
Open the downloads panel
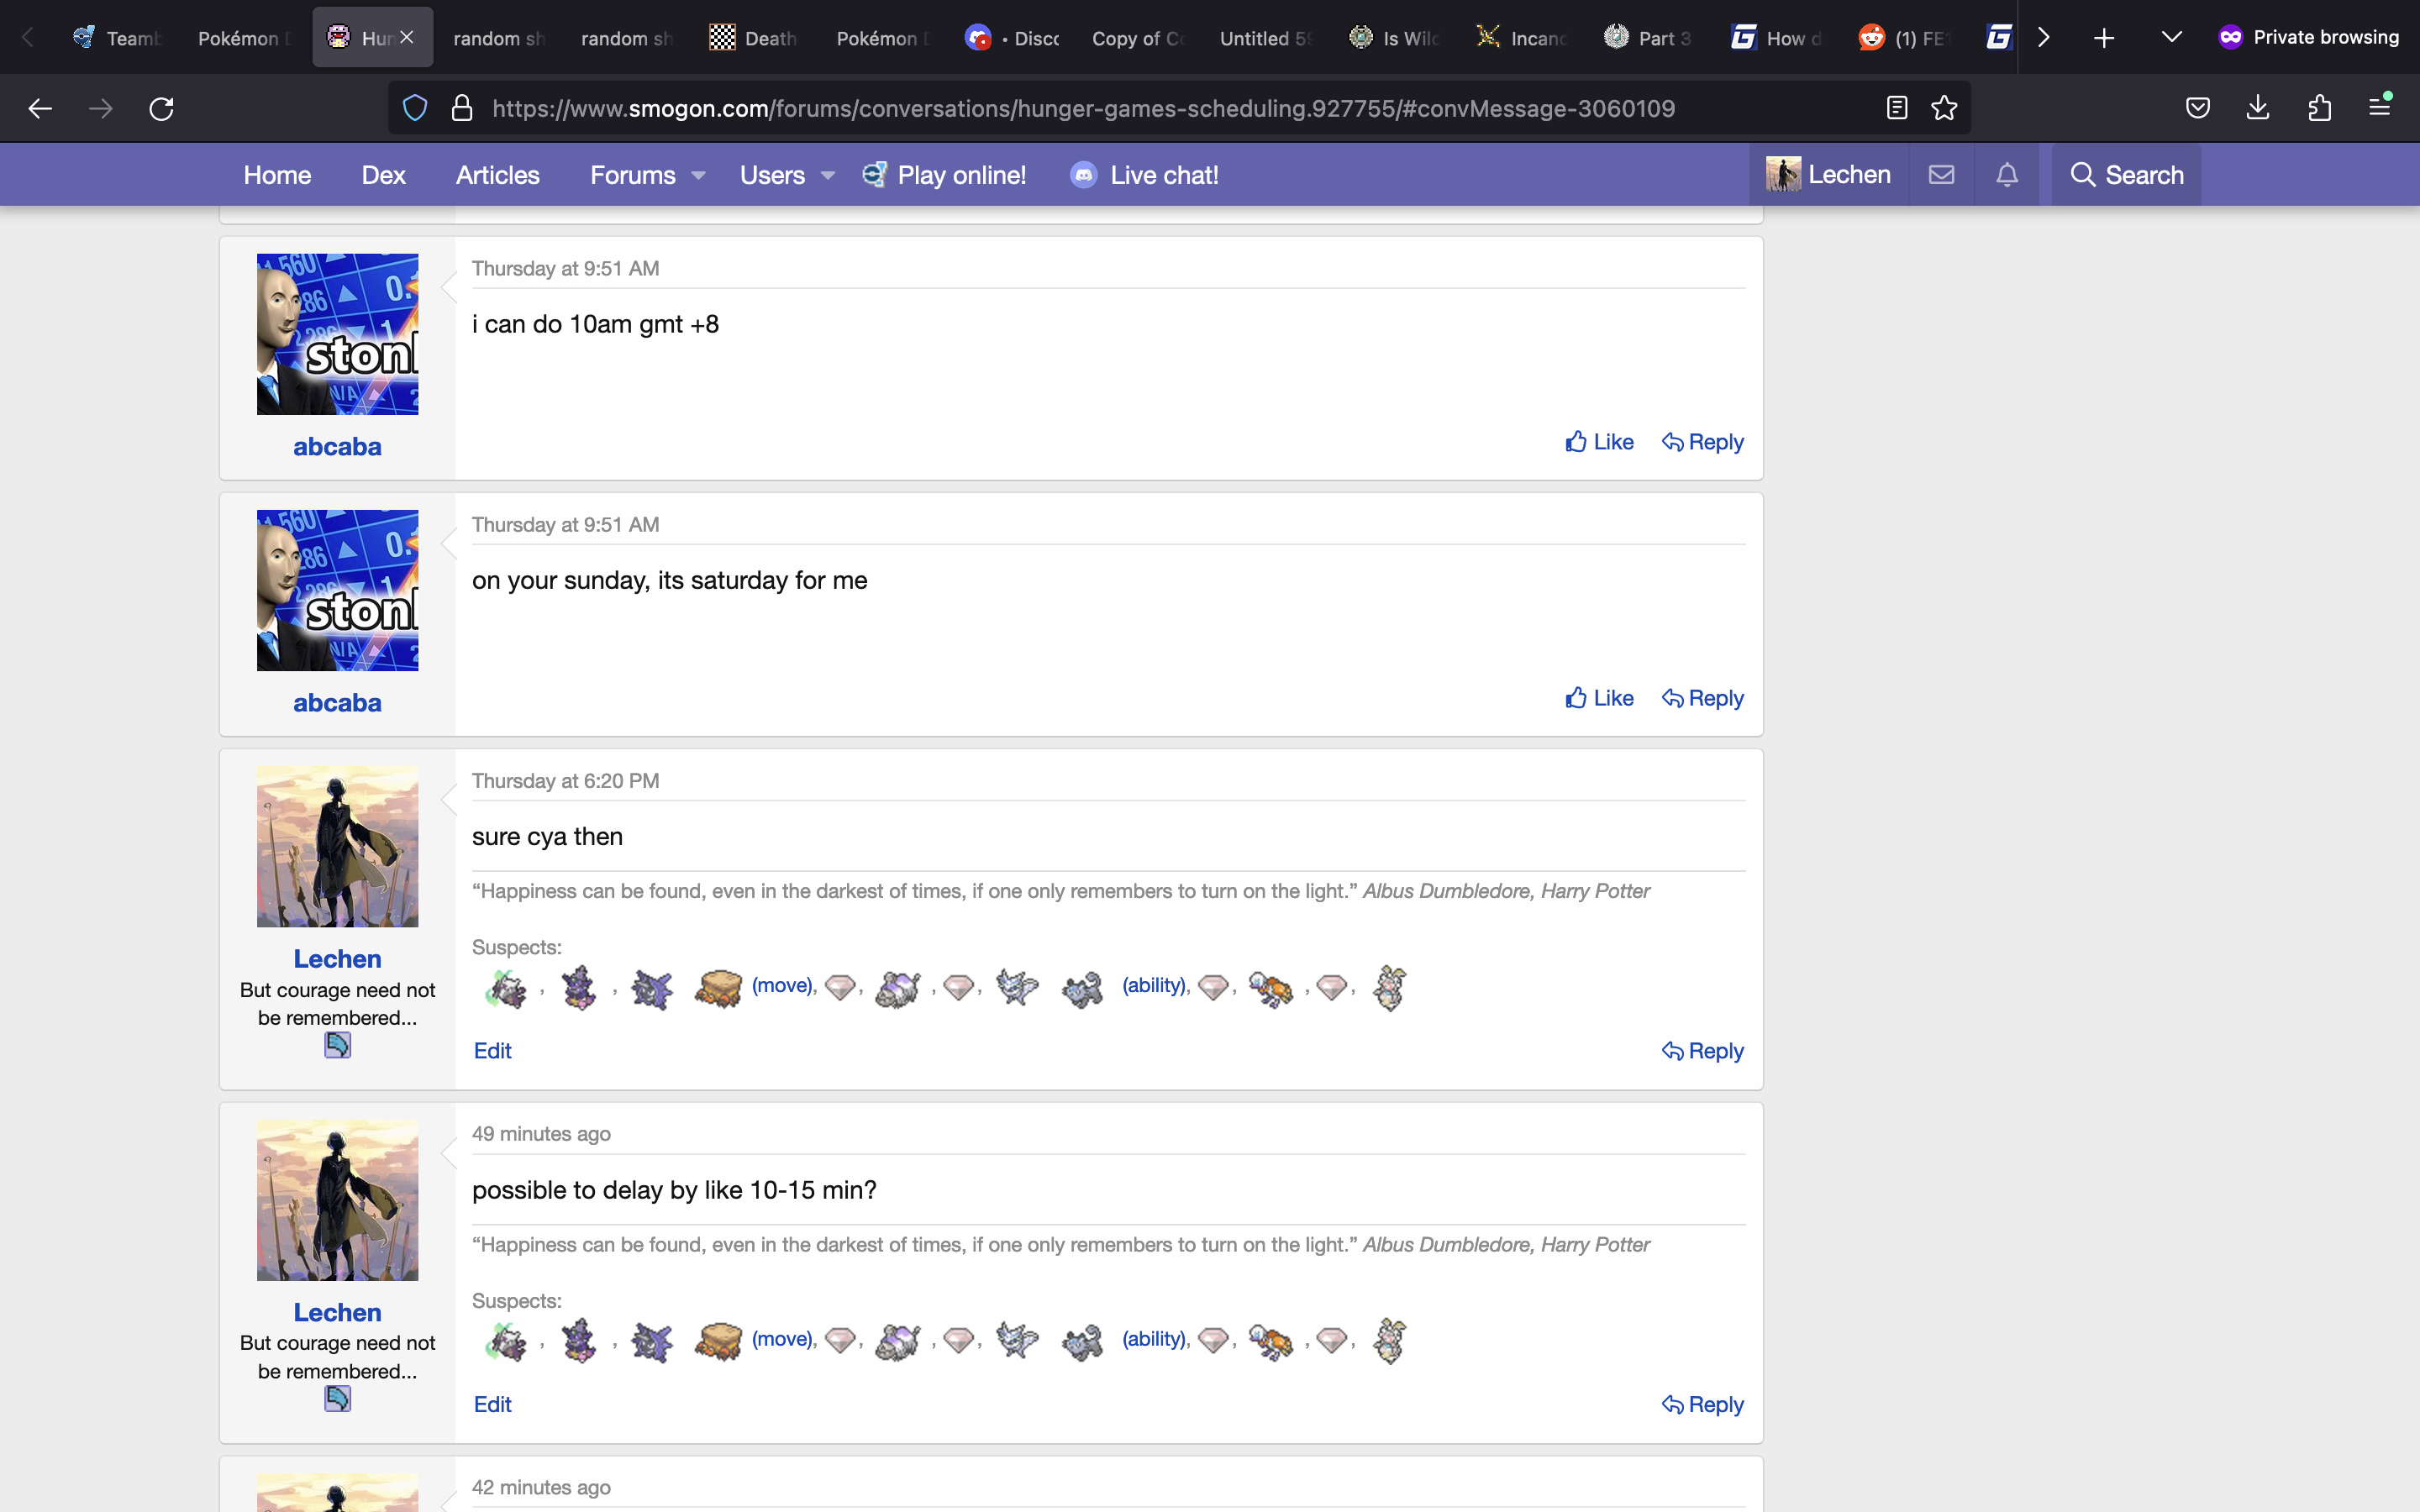pyautogui.click(x=2258, y=108)
